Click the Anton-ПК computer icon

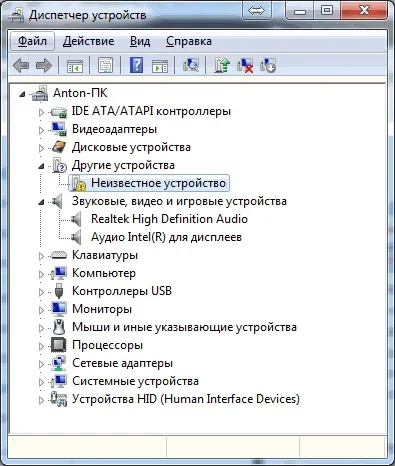(x=40, y=93)
